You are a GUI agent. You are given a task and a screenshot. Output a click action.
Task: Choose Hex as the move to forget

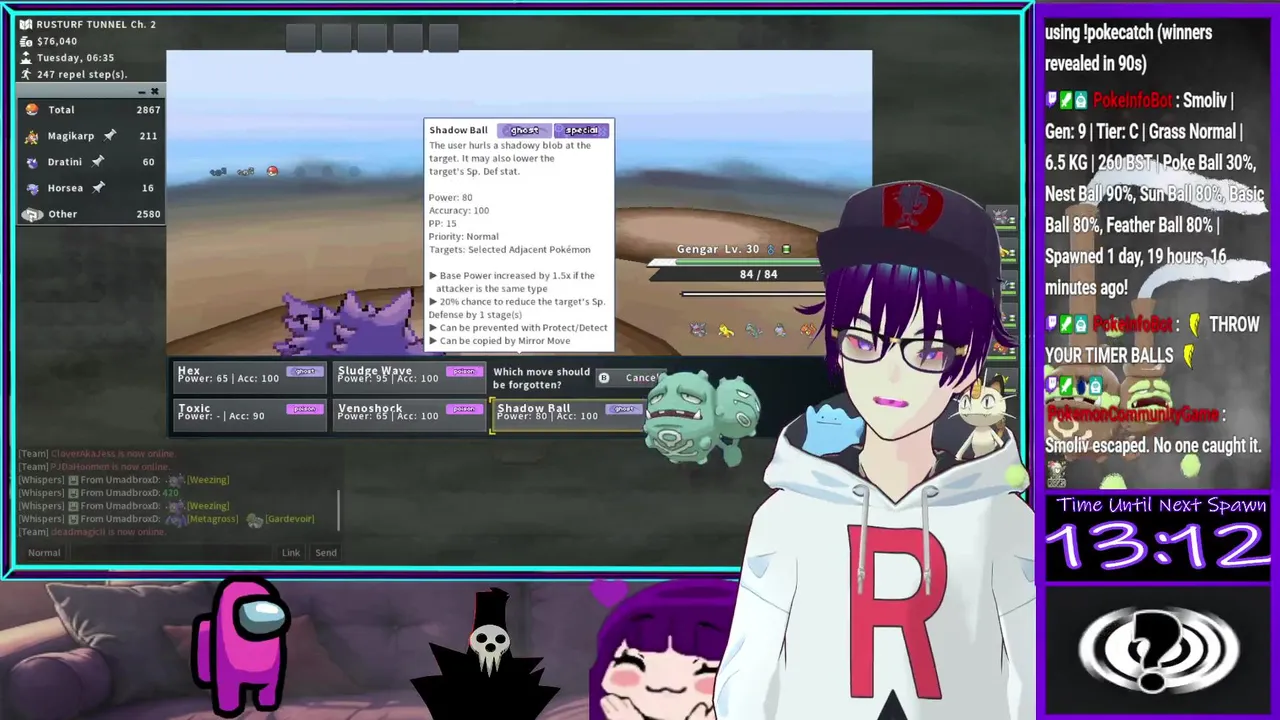(x=250, y=377)
